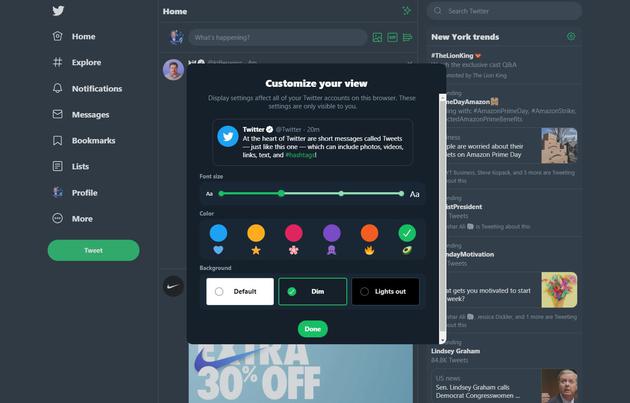The height and width of the screenshot is (403, 630).
Task: Click the Done button
Action: (313, 329)
